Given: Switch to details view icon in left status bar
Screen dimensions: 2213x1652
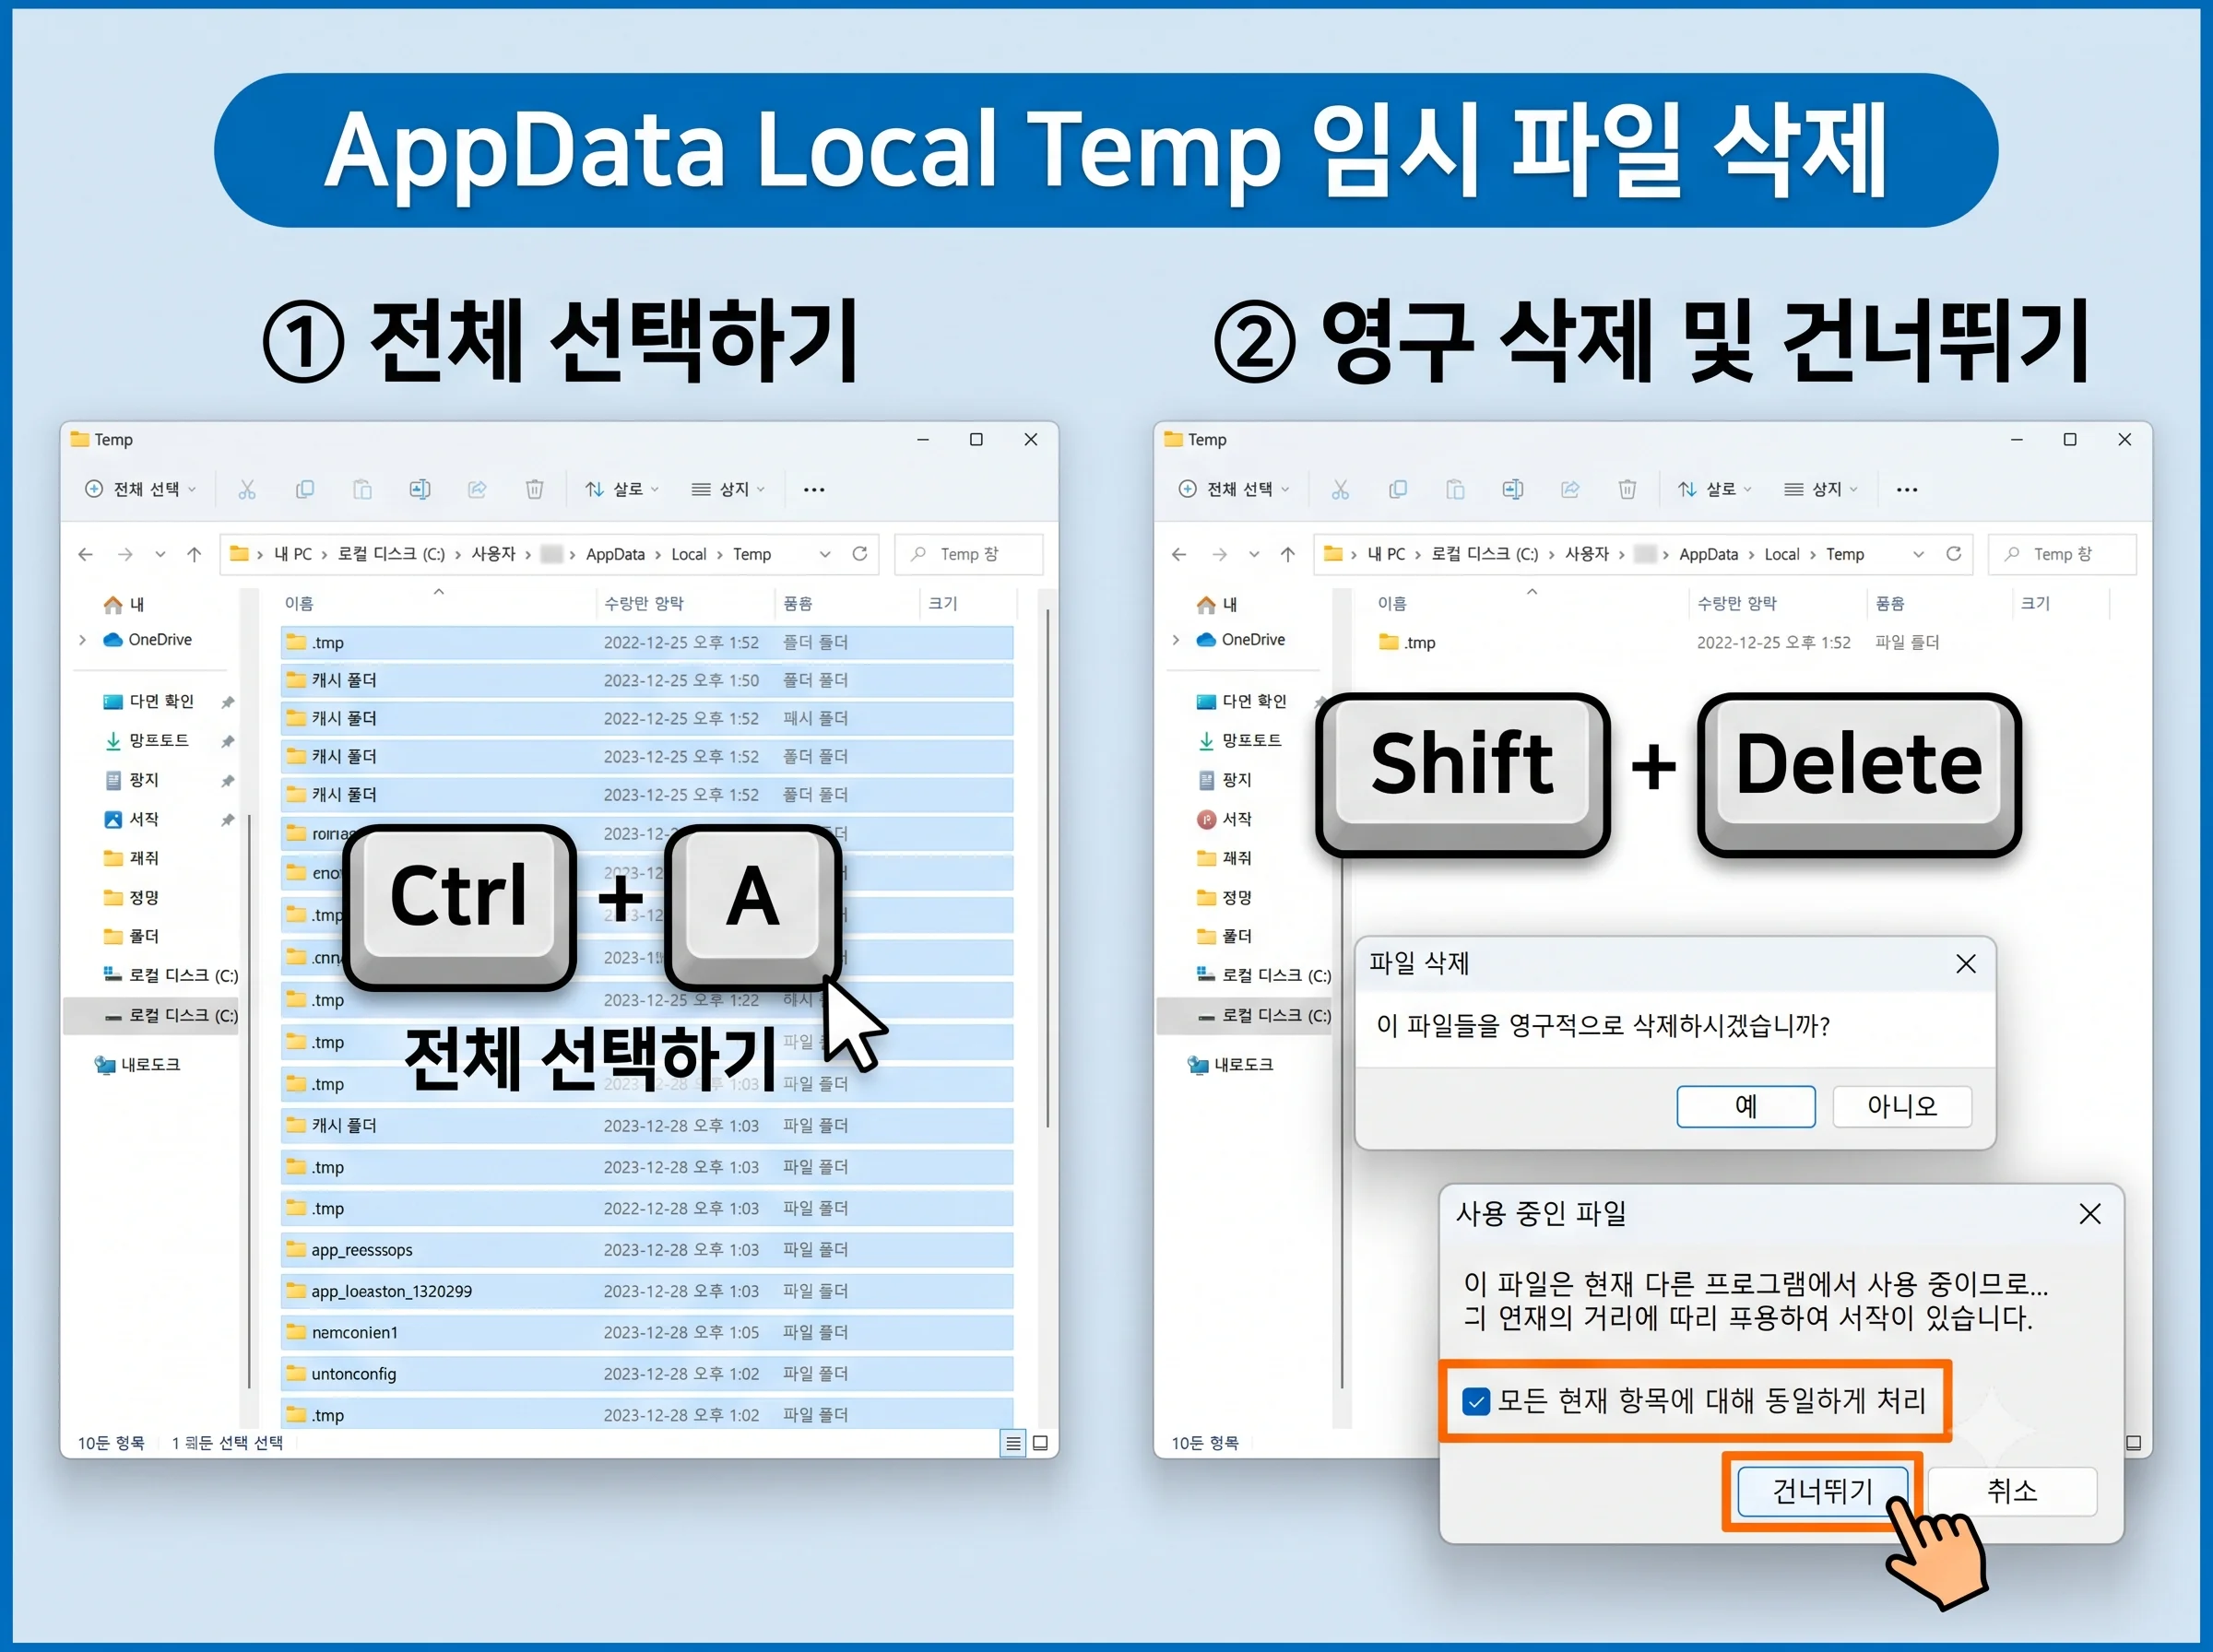Looking at the screenshot, I should tap(1013, 1443).
